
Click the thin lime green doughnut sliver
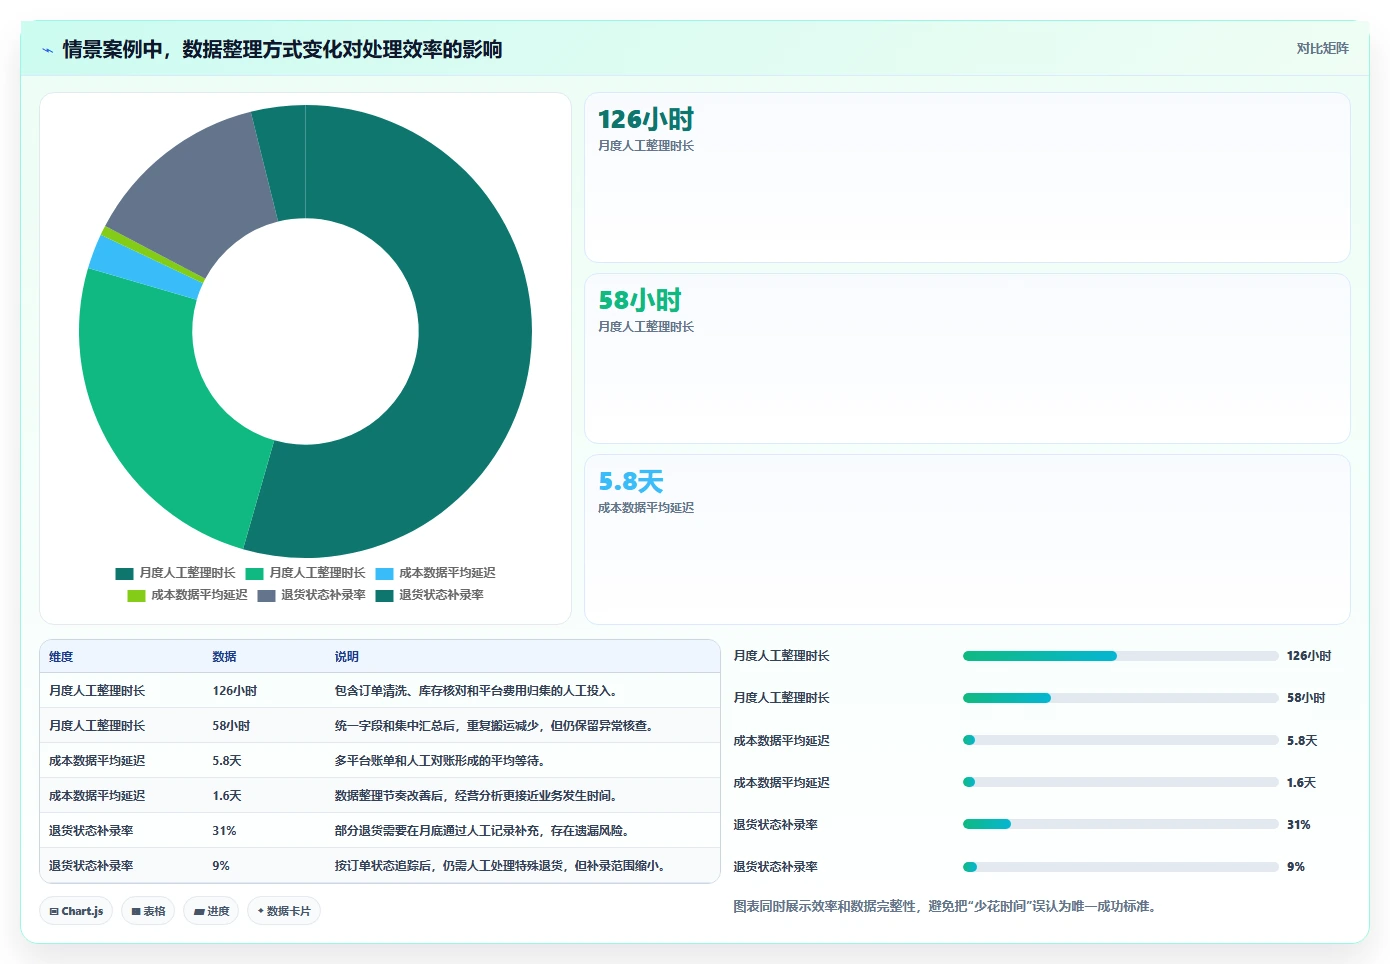point(152,254)
